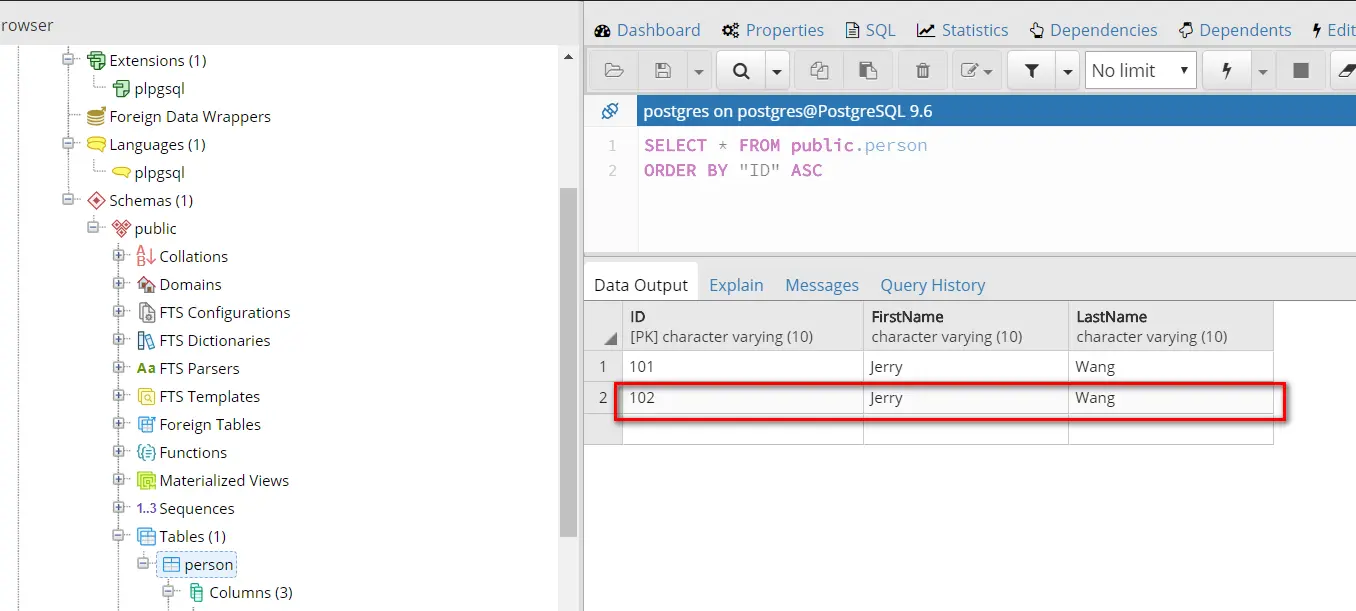
Task: Open the No limit rows dropdown
Action: (x=1140, y=71)
